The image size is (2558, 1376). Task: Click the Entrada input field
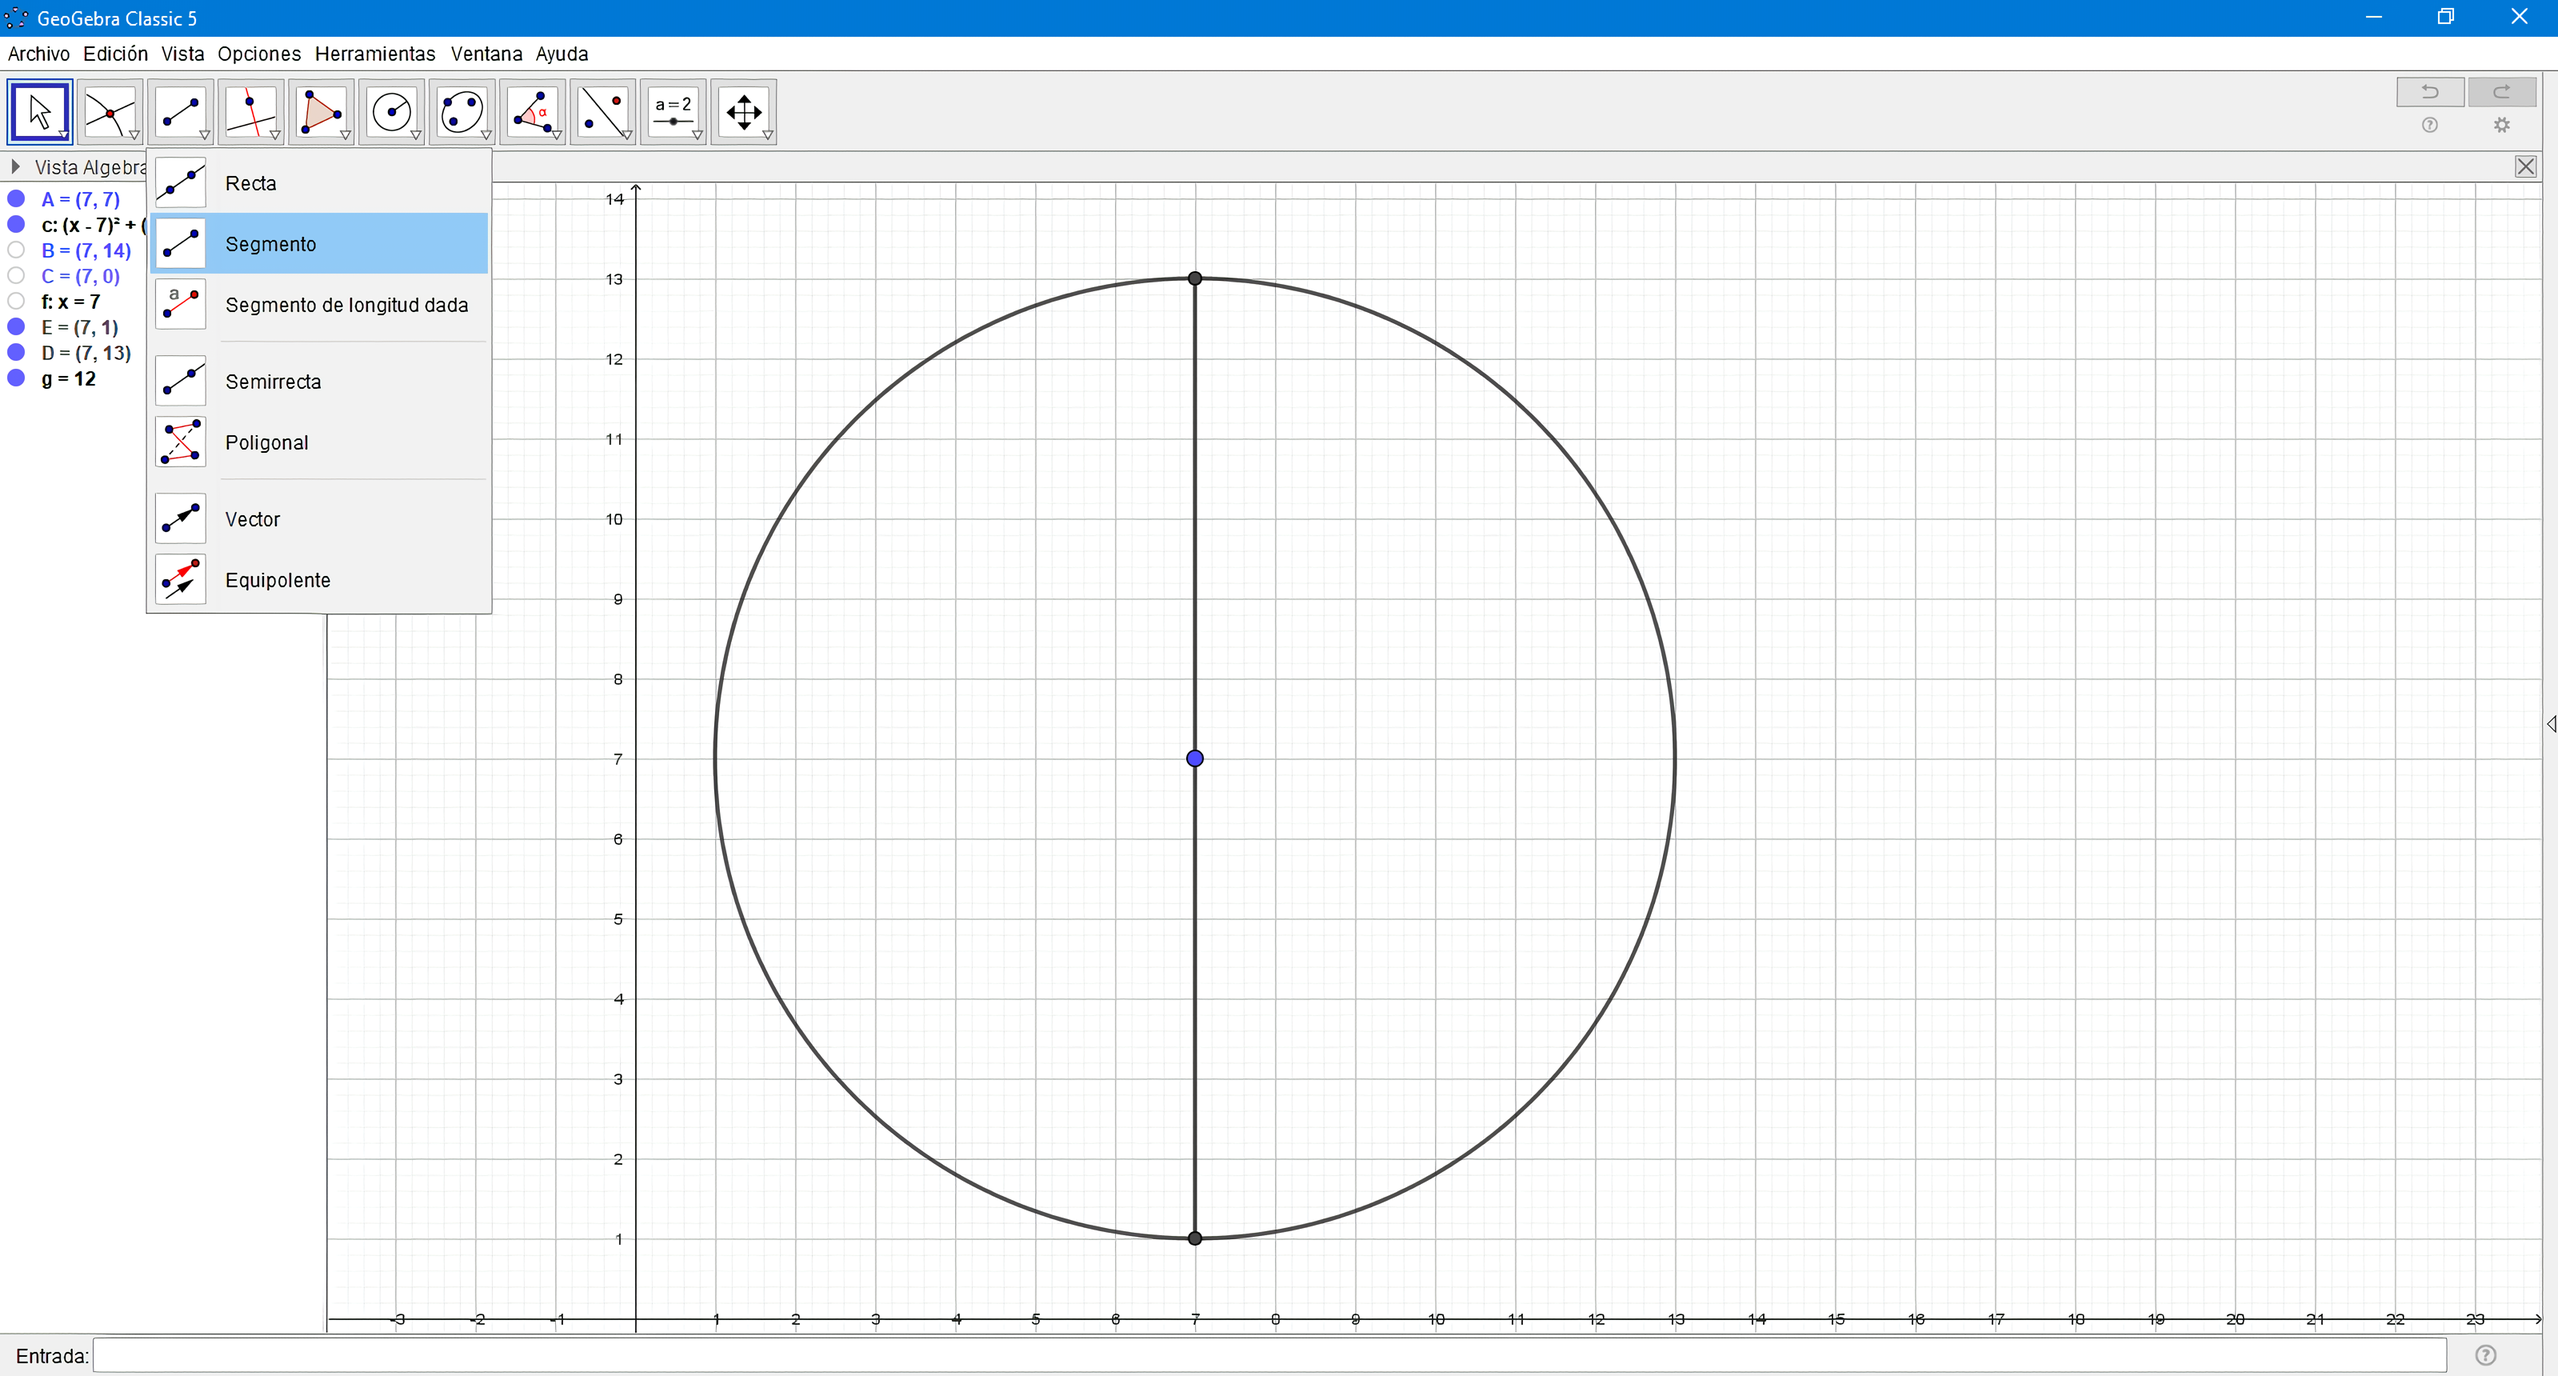tap(1268, 1356)
